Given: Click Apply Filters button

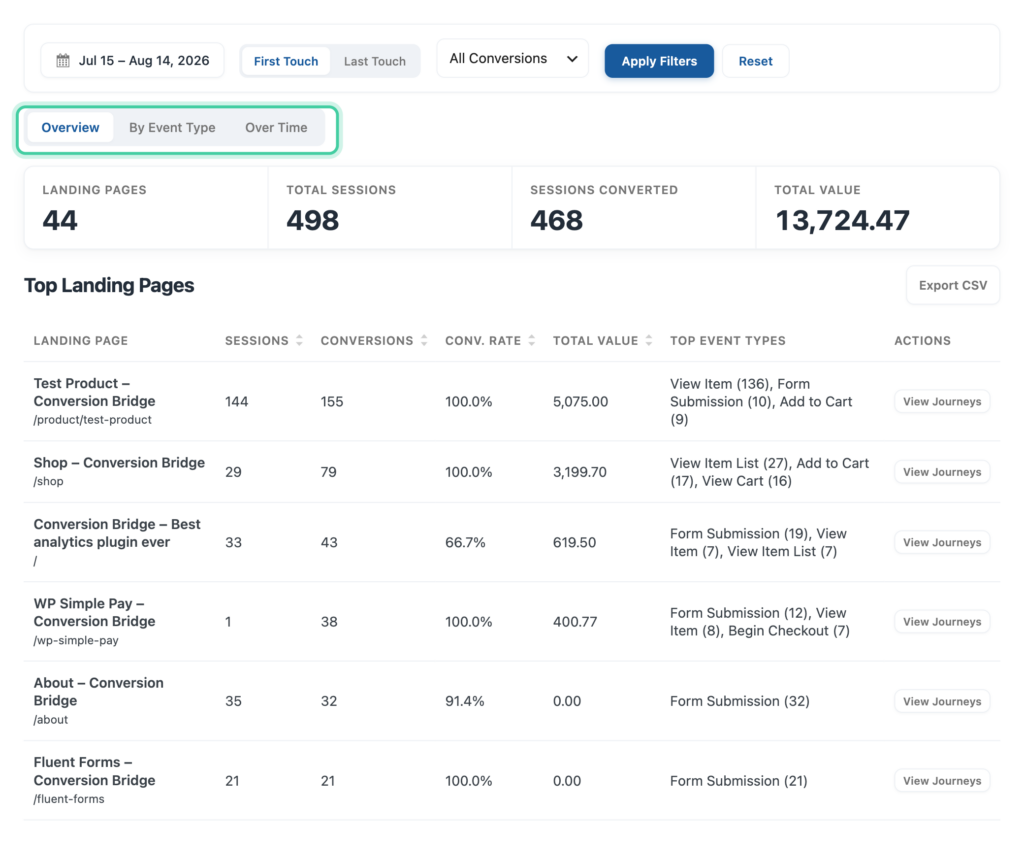Looking at the screenshot, I should click(x=659, y=61).
